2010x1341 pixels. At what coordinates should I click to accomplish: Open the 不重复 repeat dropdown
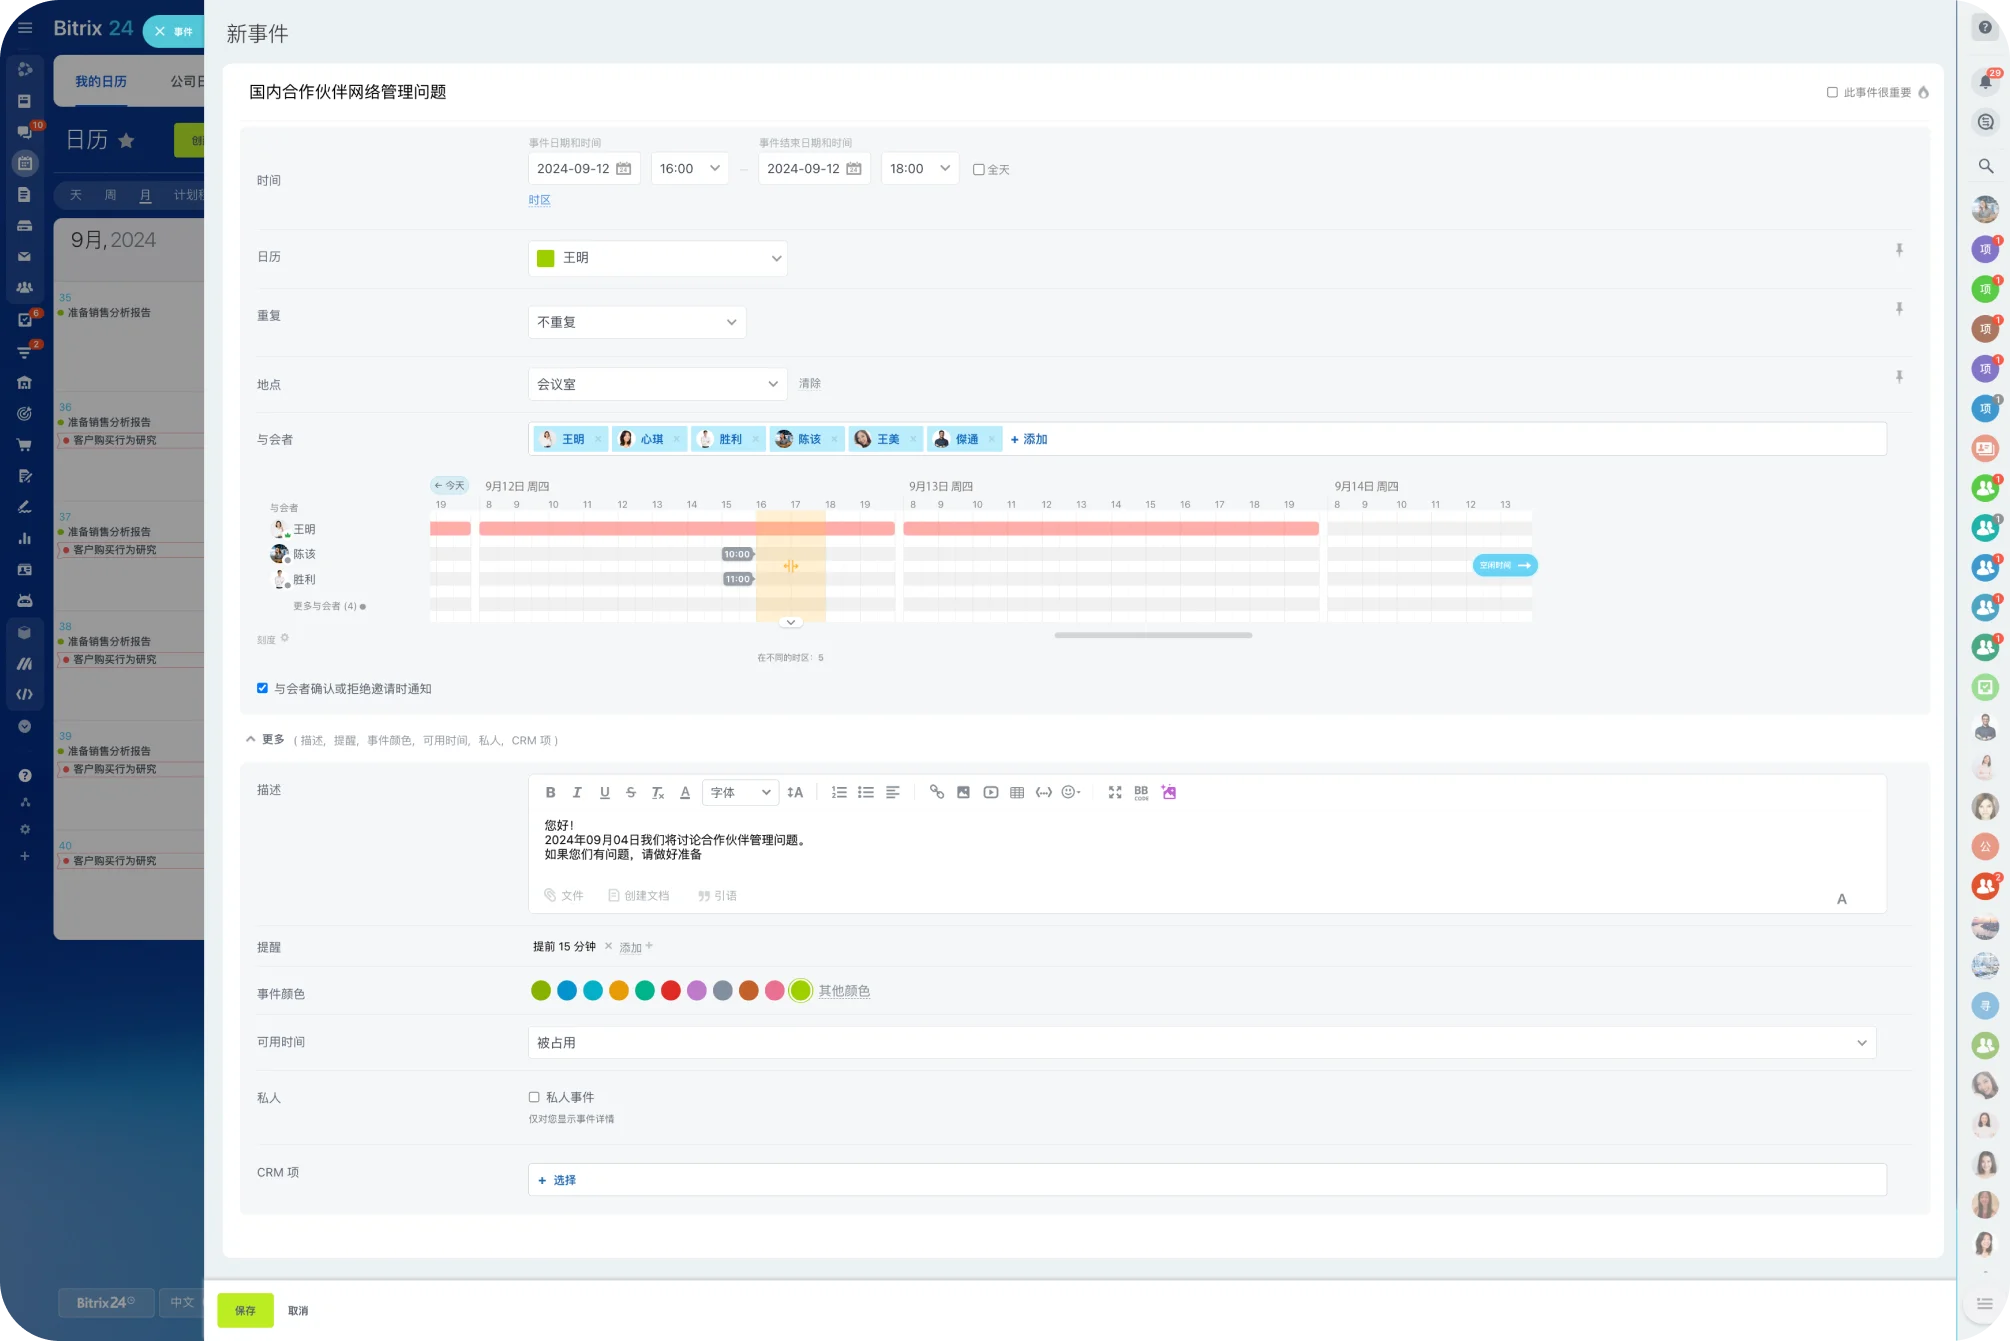pos(637,322)
